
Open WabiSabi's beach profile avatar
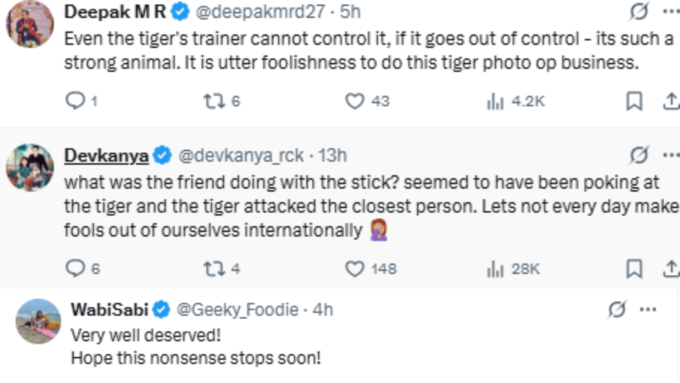pyautogui.click(x=38, y=321)
